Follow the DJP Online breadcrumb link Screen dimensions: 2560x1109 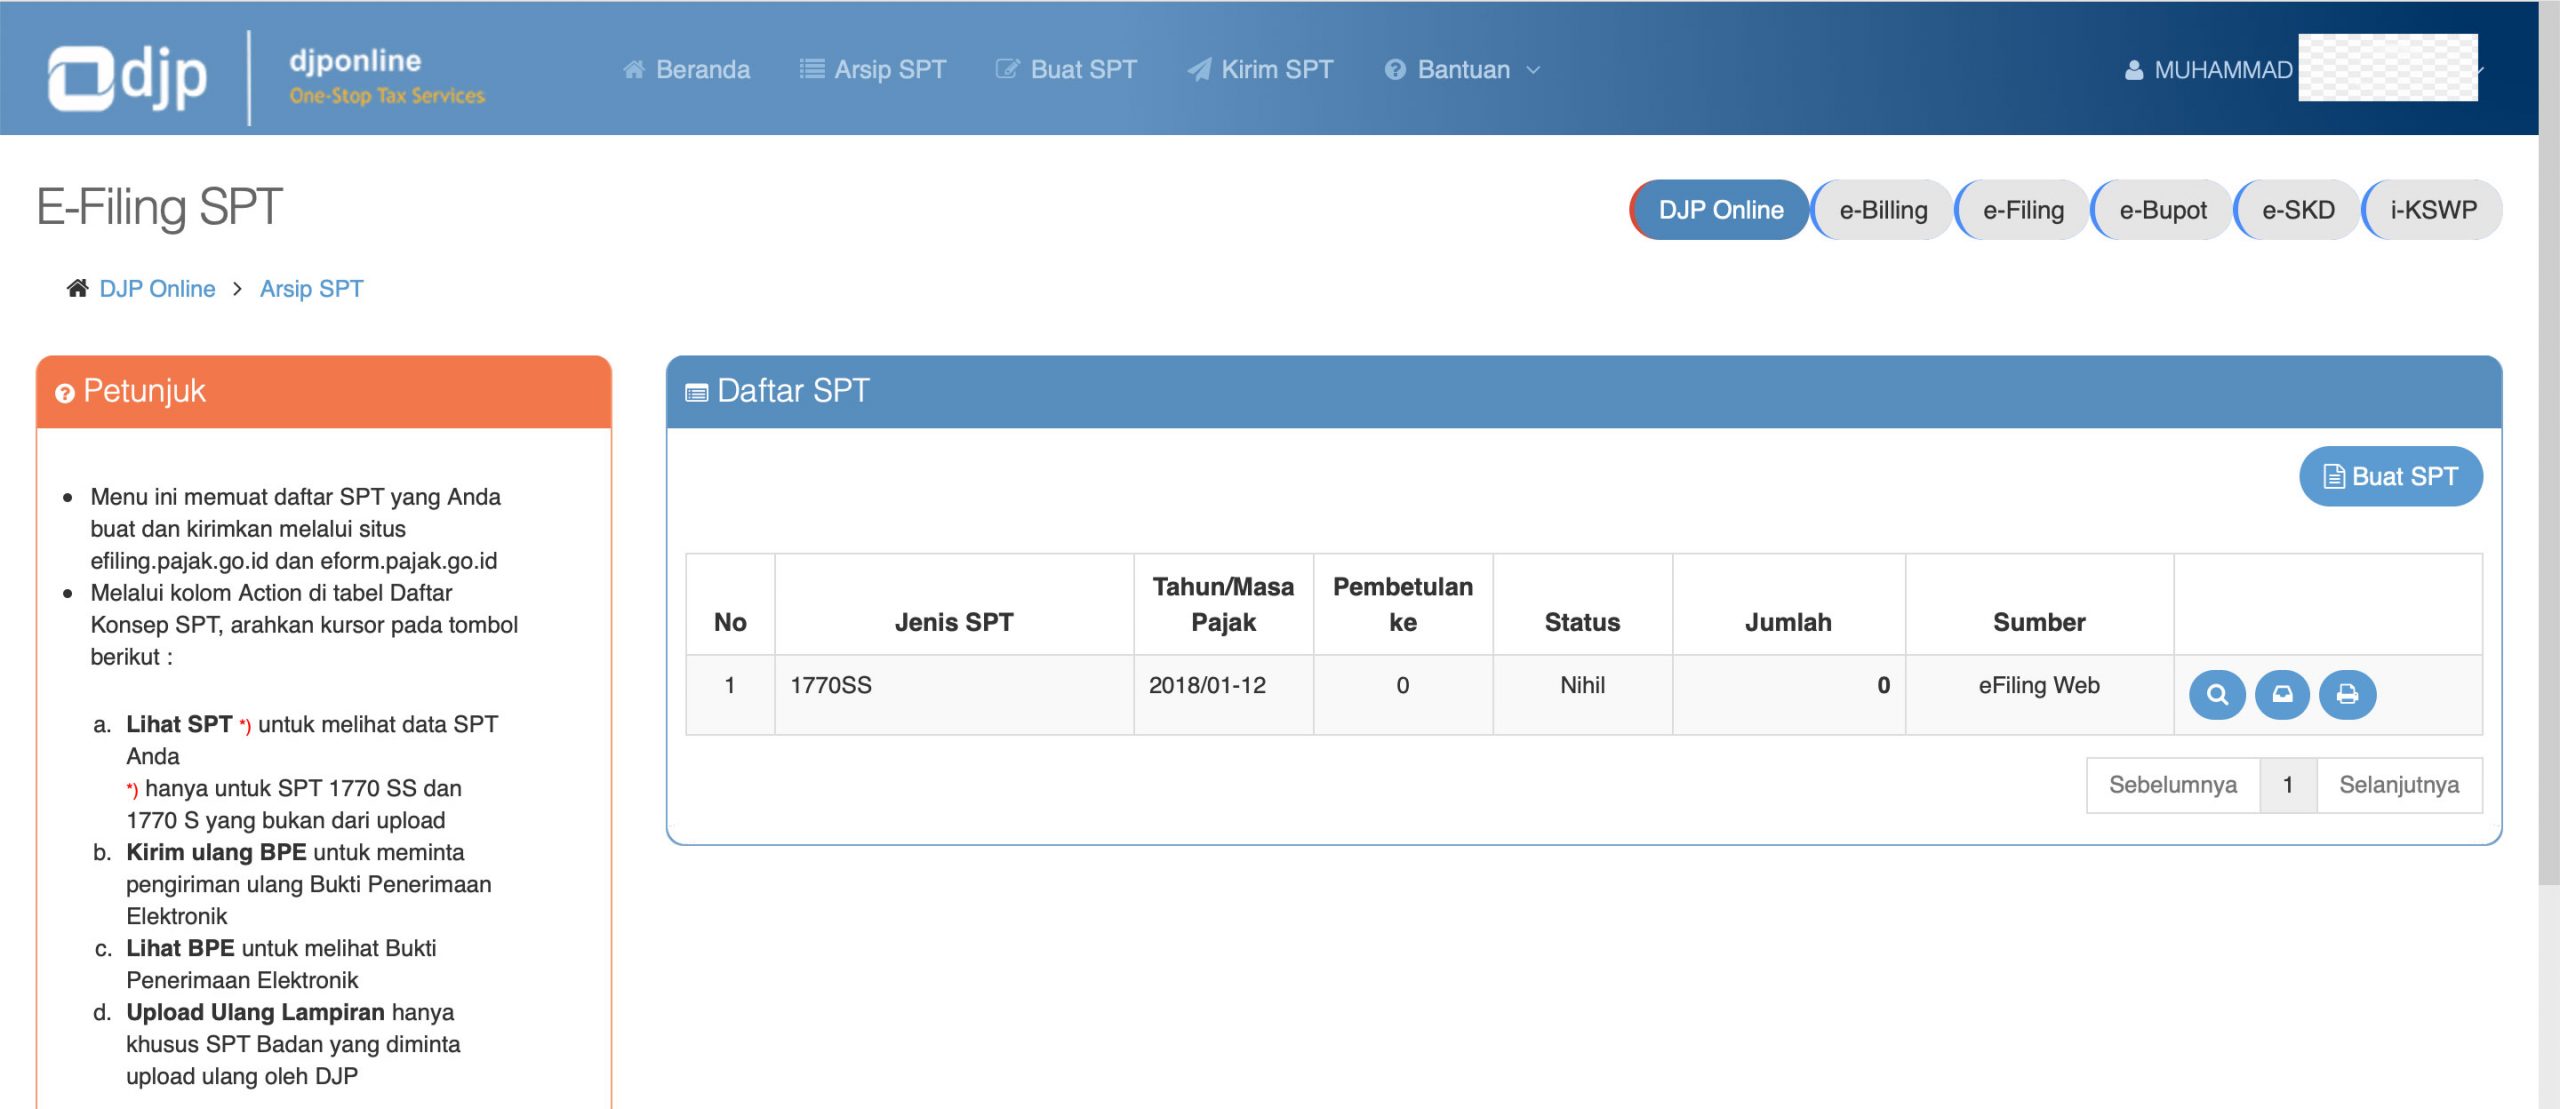157,289
